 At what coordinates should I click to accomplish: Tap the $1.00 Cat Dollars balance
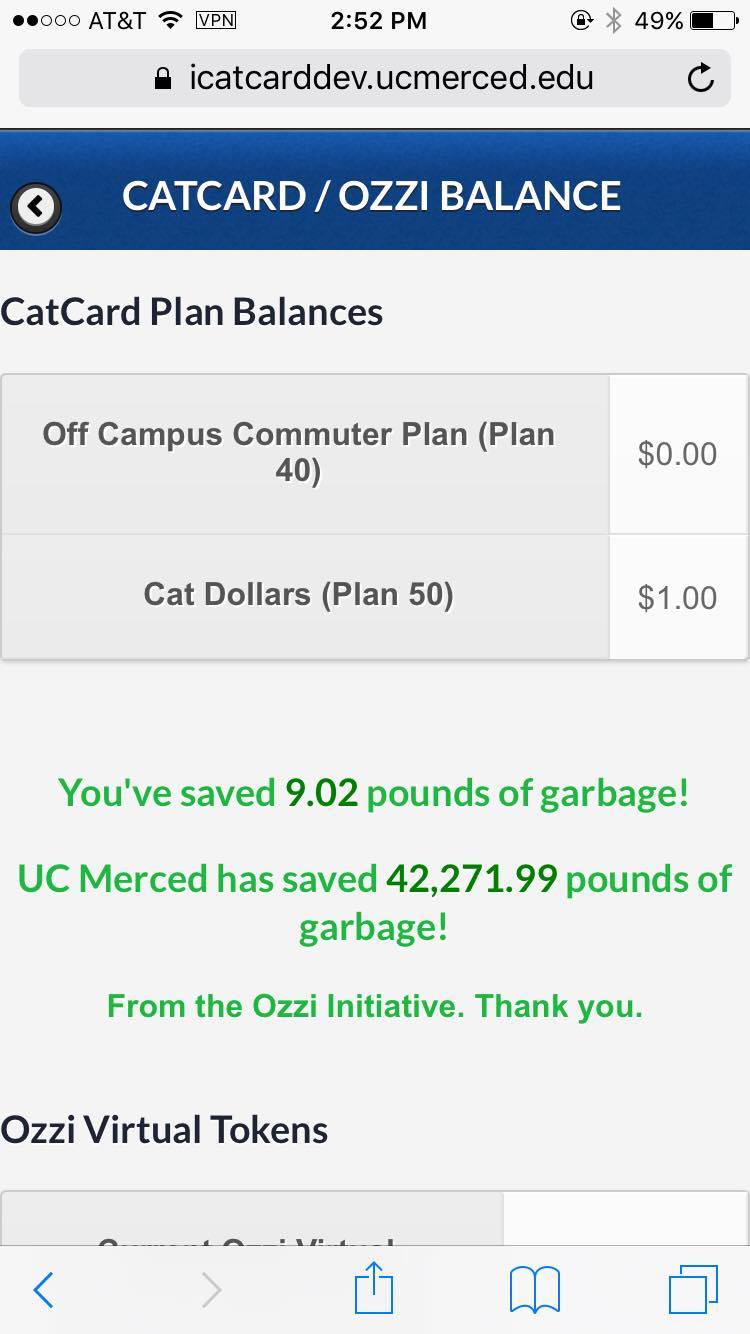[677, 597]
